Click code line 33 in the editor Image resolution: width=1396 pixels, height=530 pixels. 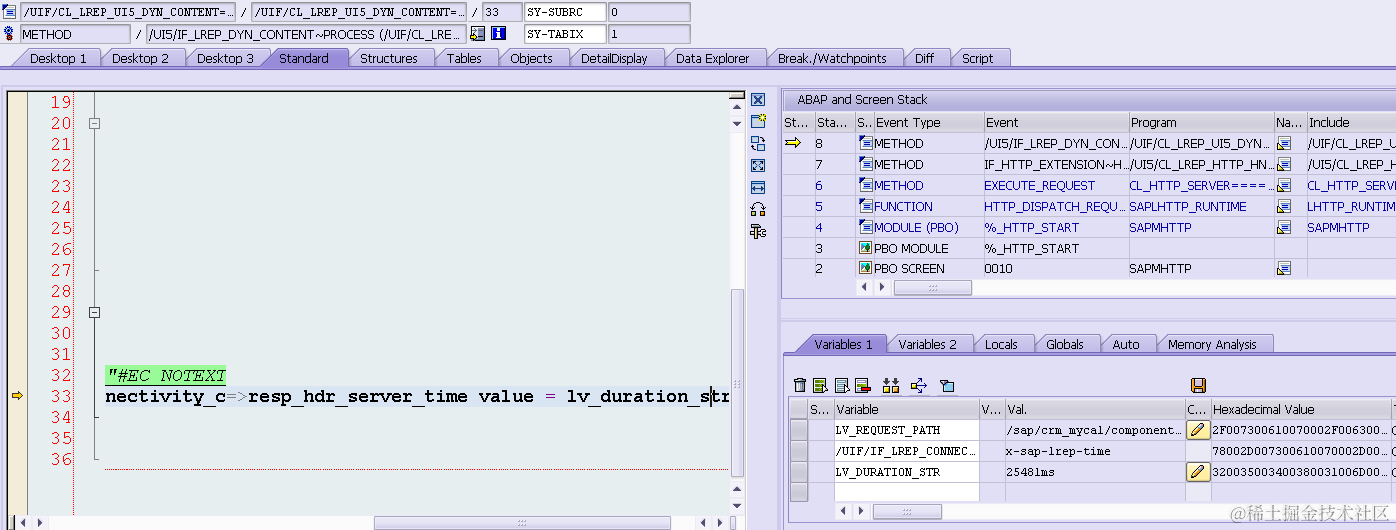(418, 396)
